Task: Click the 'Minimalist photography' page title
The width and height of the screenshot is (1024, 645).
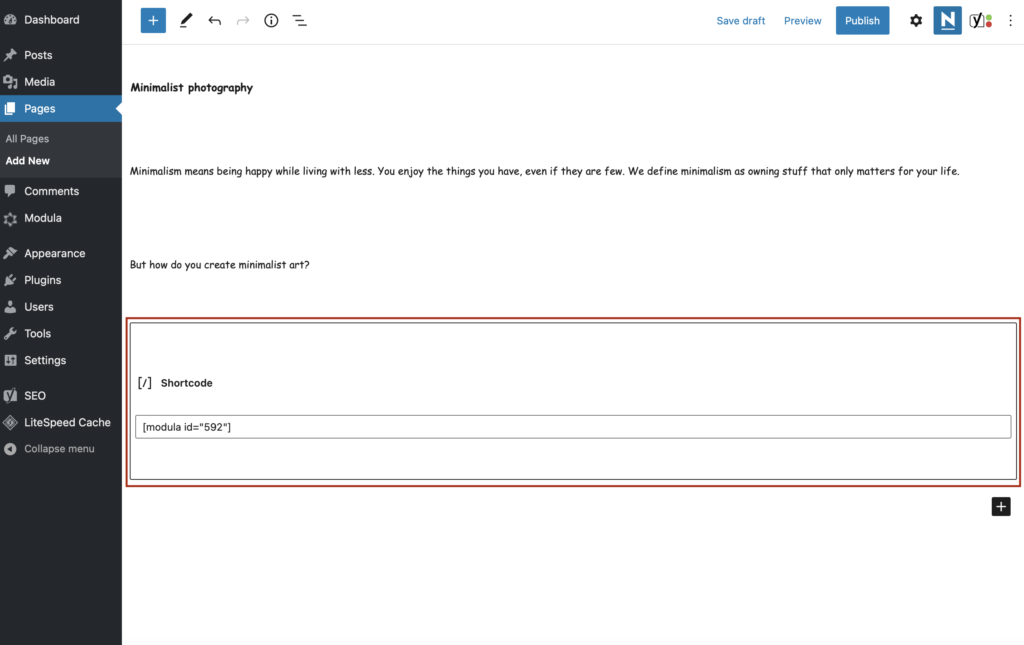Action: point(191,87)
